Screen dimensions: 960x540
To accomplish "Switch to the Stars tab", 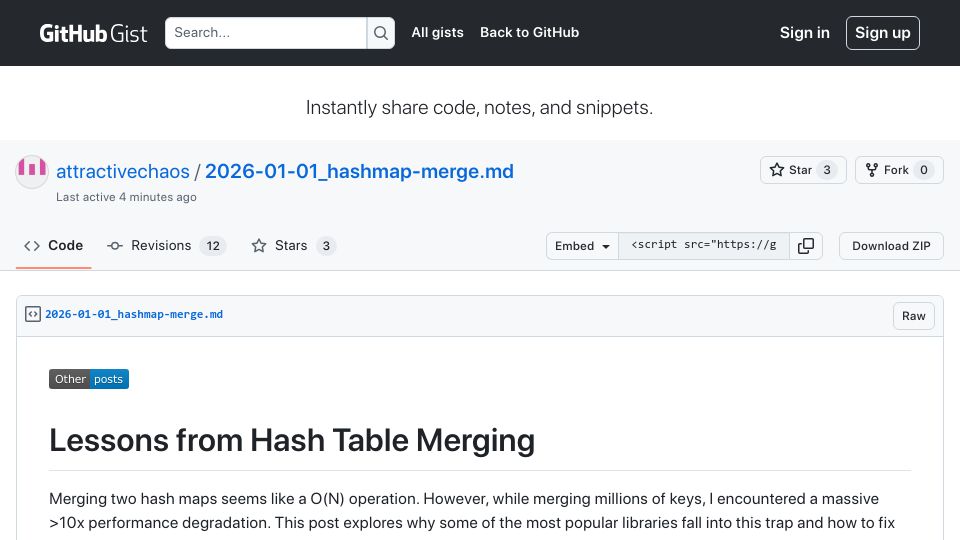I will click(294, 246).
